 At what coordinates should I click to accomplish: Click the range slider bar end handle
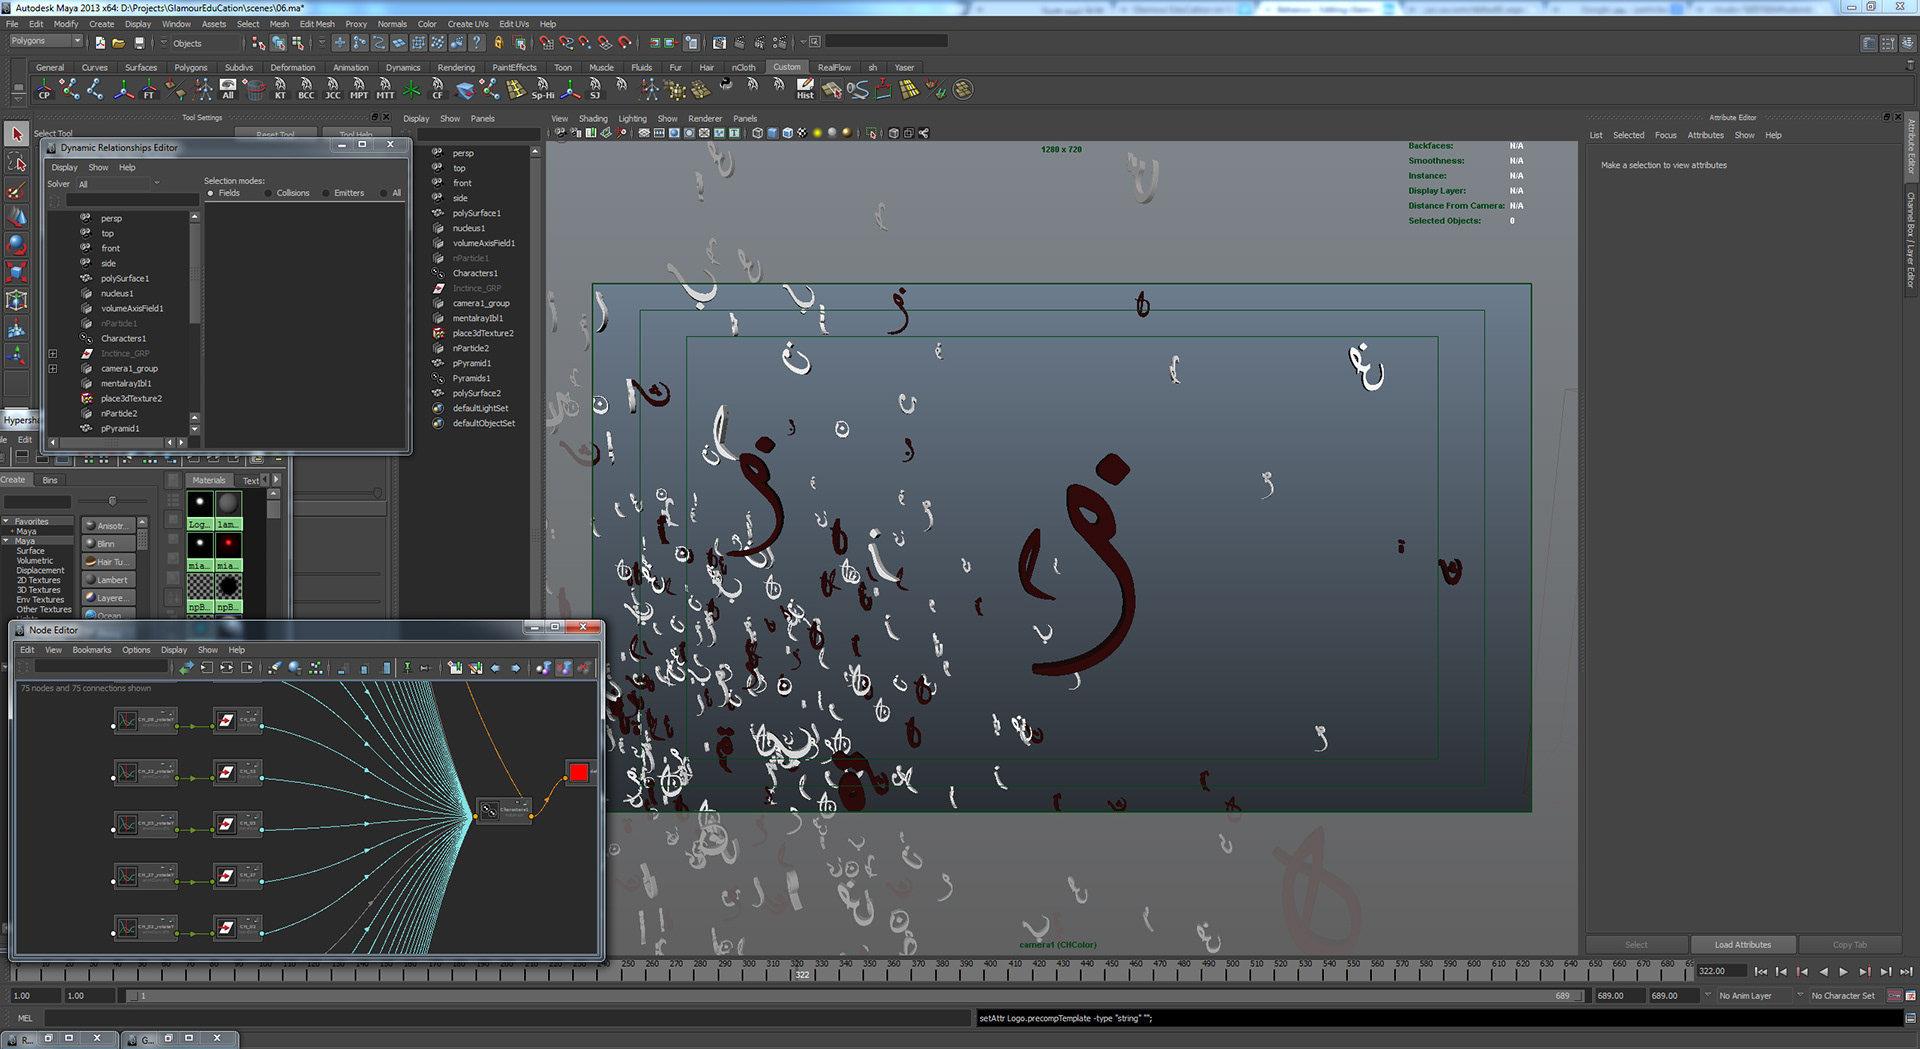click(1579, 996)
